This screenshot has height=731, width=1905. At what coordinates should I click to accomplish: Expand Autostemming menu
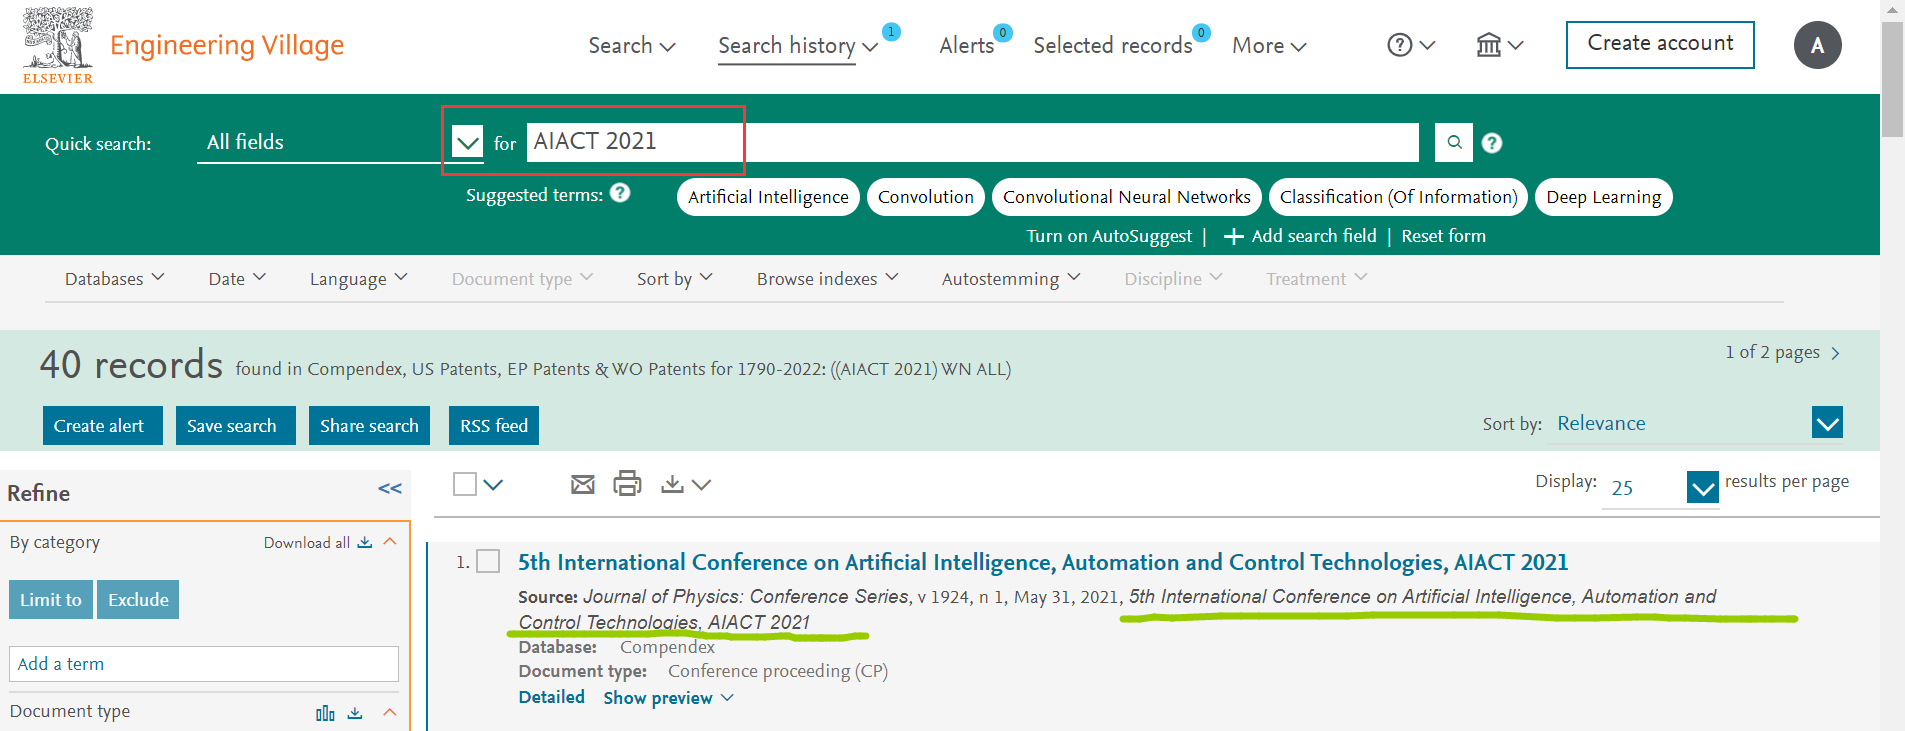point(1011,279)
